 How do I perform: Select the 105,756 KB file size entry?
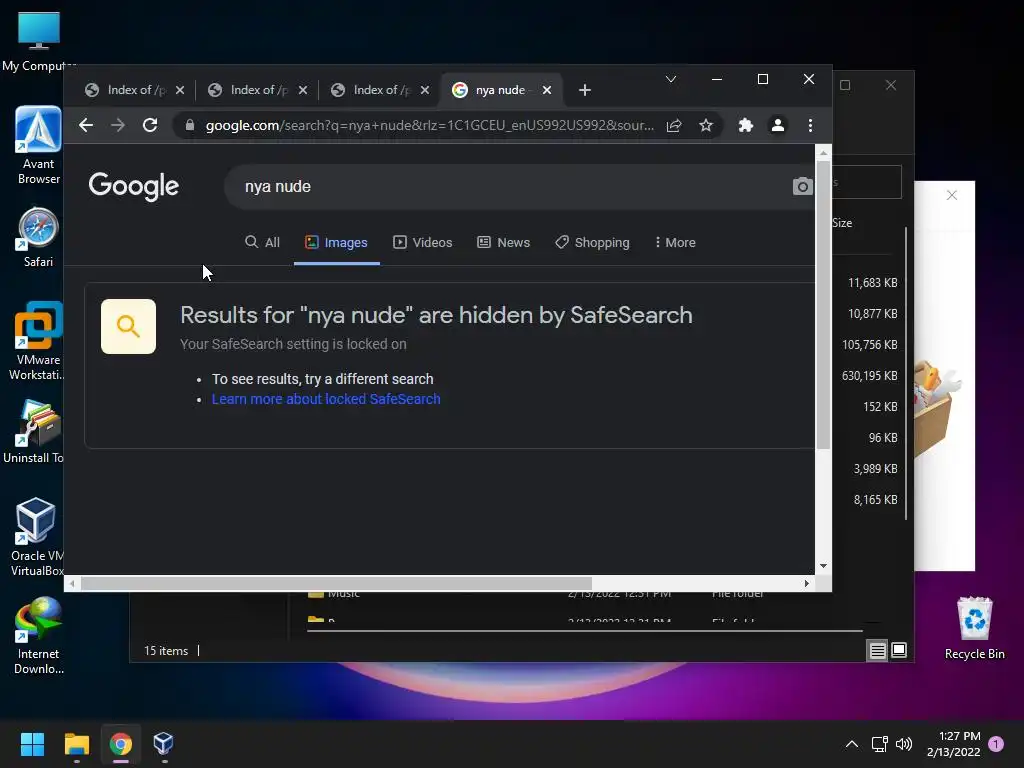(870, 344)
